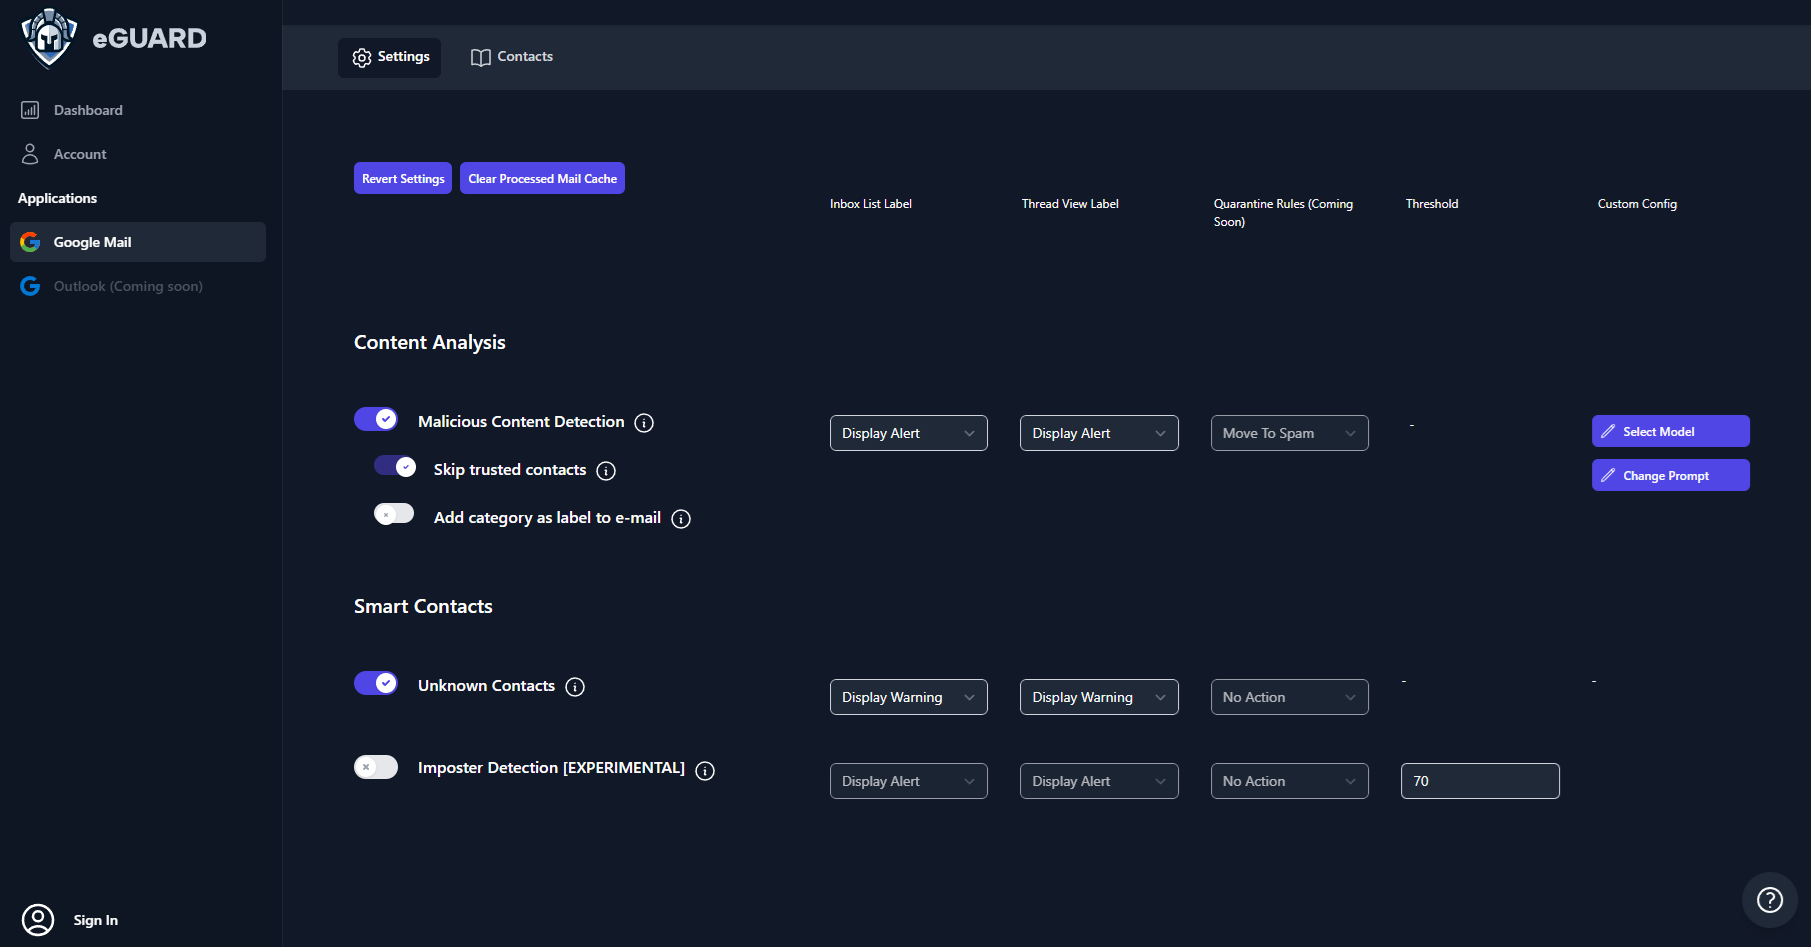Screen dimensions: 1811x947
Task: Open Unknown Contacts No Action dropdown
Action: pos(1290,697)
